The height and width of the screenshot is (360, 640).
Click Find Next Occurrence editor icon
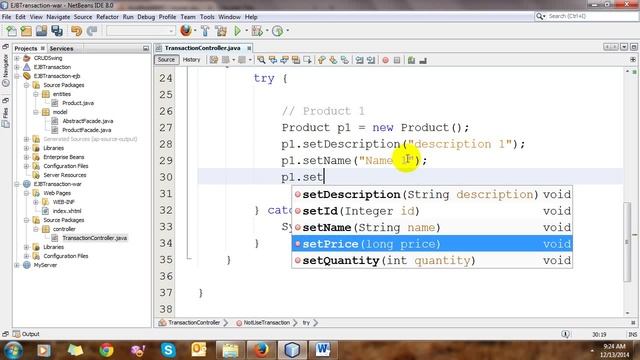(x=284, y=60)
